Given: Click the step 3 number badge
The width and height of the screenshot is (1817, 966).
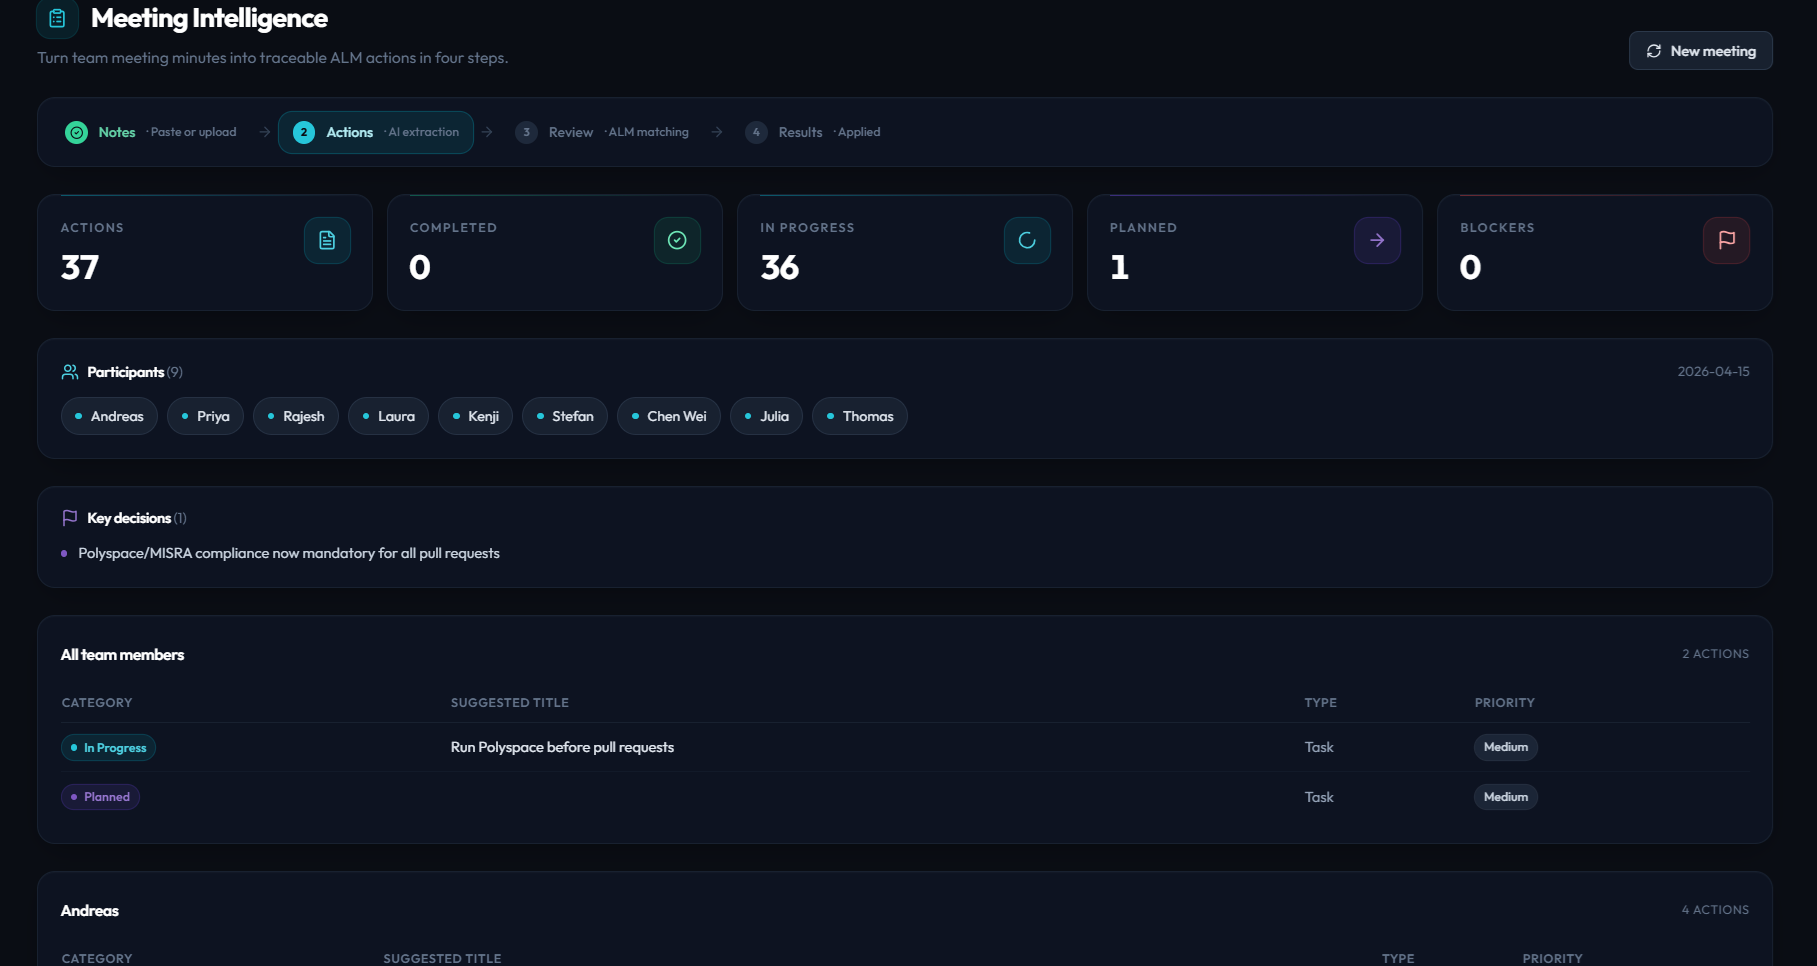Looking at the screenshot, I should [526, 132].
